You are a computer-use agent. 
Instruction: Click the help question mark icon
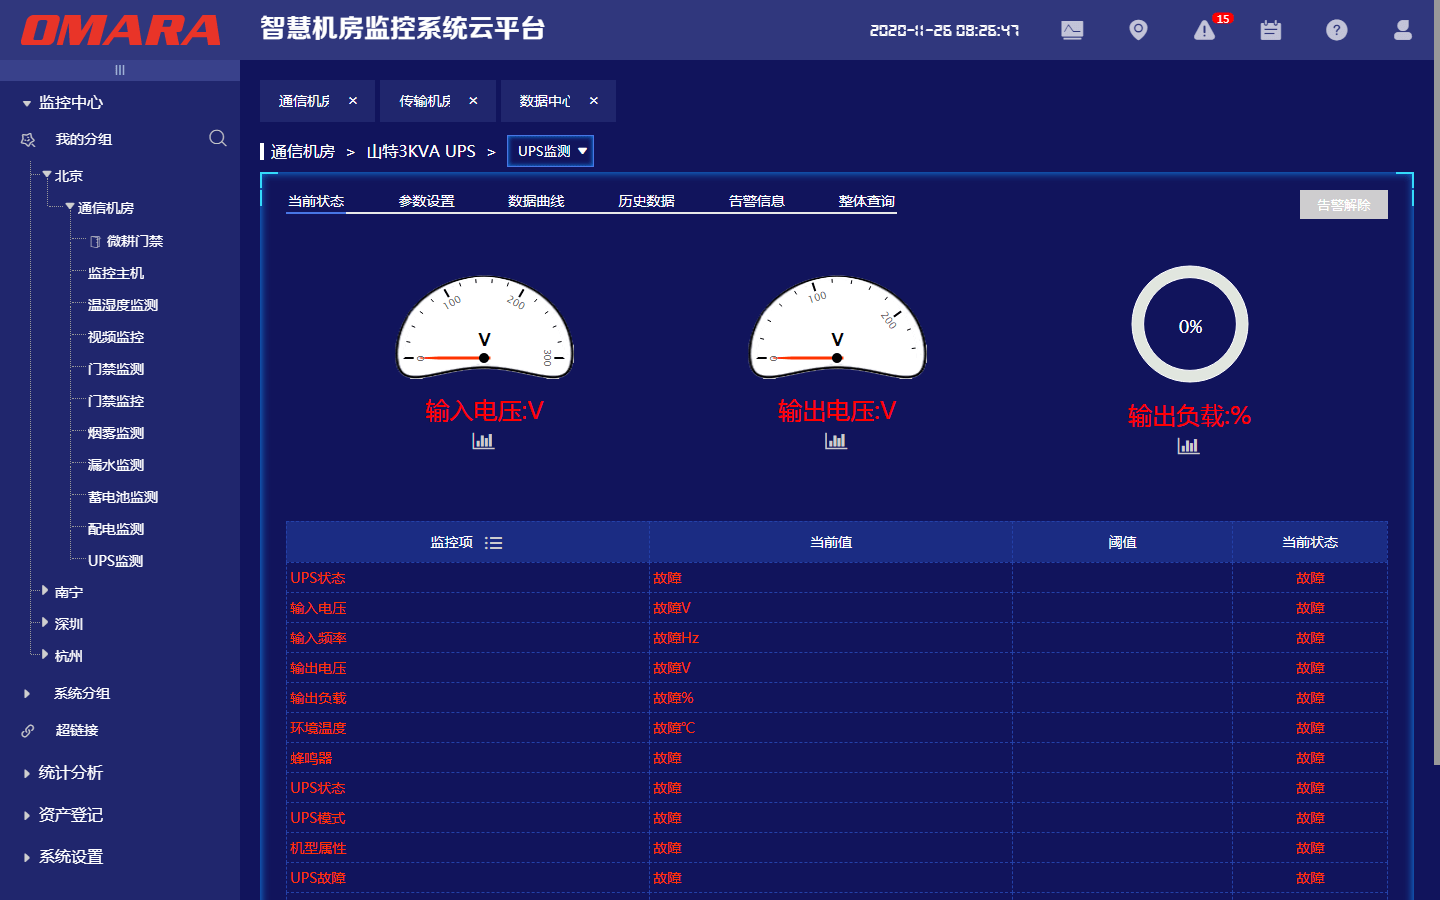(1337, 31)
